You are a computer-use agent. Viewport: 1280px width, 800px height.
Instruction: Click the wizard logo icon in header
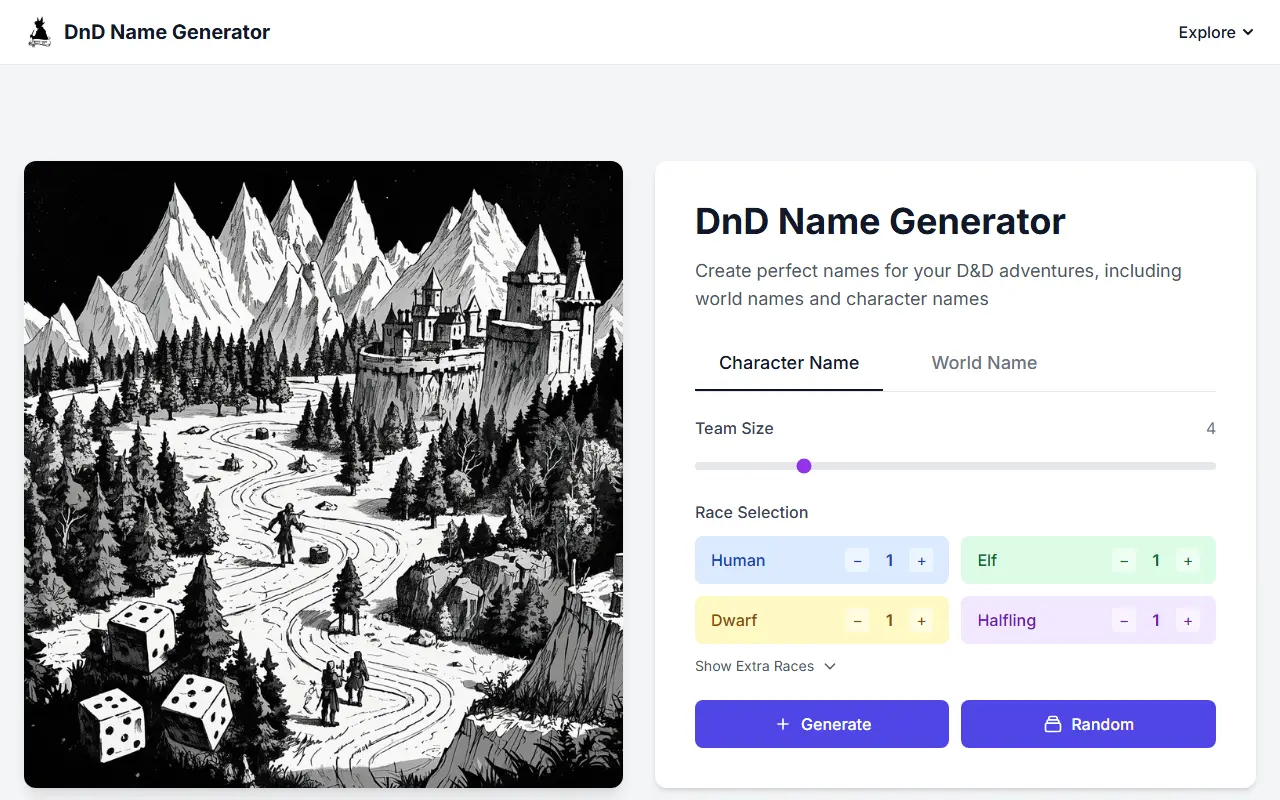click(39, 32)
